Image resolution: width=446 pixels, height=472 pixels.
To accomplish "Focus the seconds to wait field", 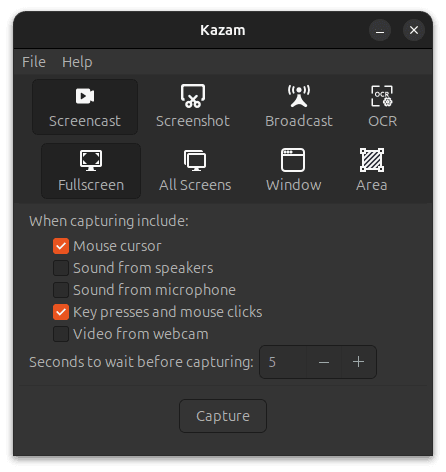I will point(283,362).
